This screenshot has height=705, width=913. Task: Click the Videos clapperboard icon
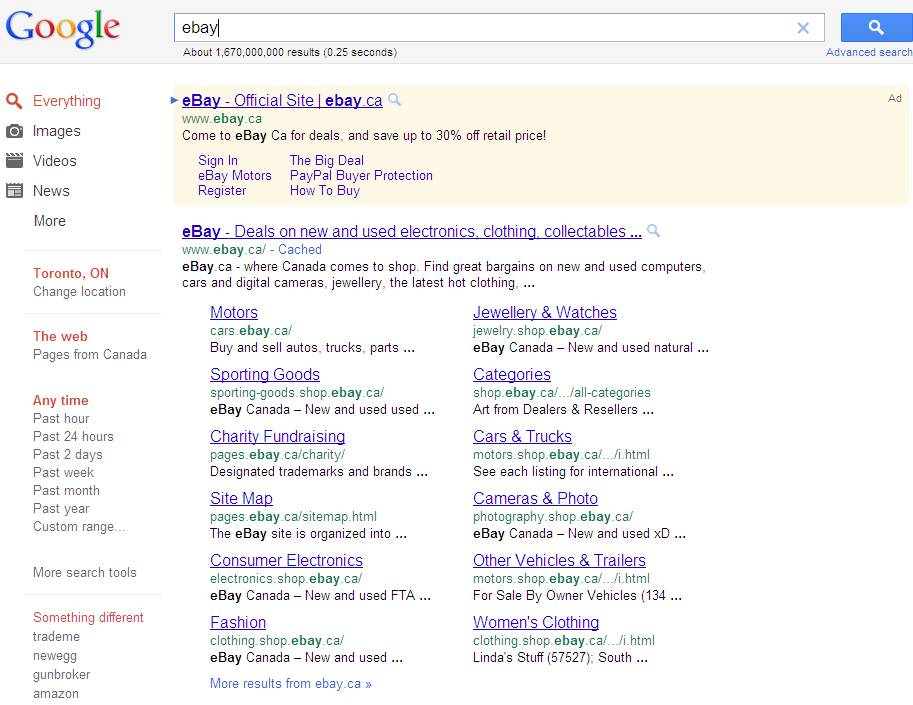point(14,161)
